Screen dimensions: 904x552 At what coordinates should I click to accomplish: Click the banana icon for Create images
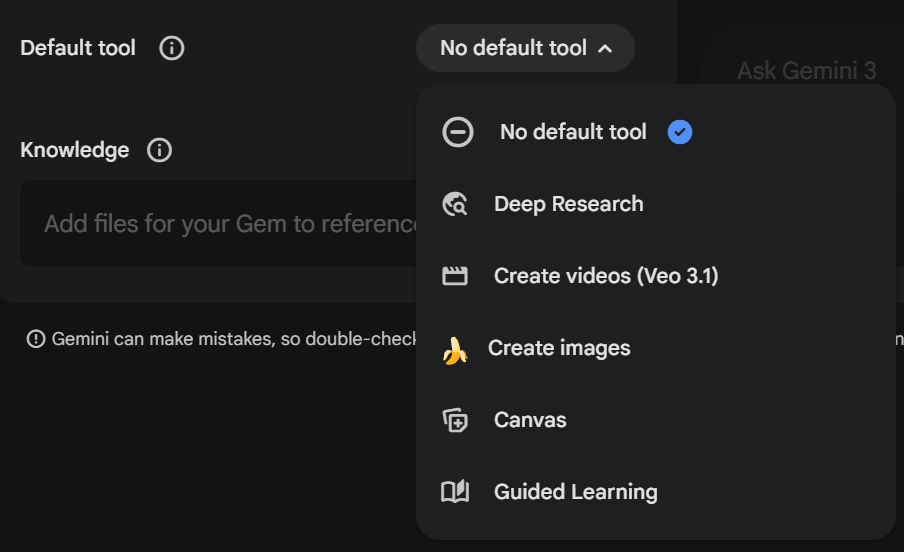454,349
